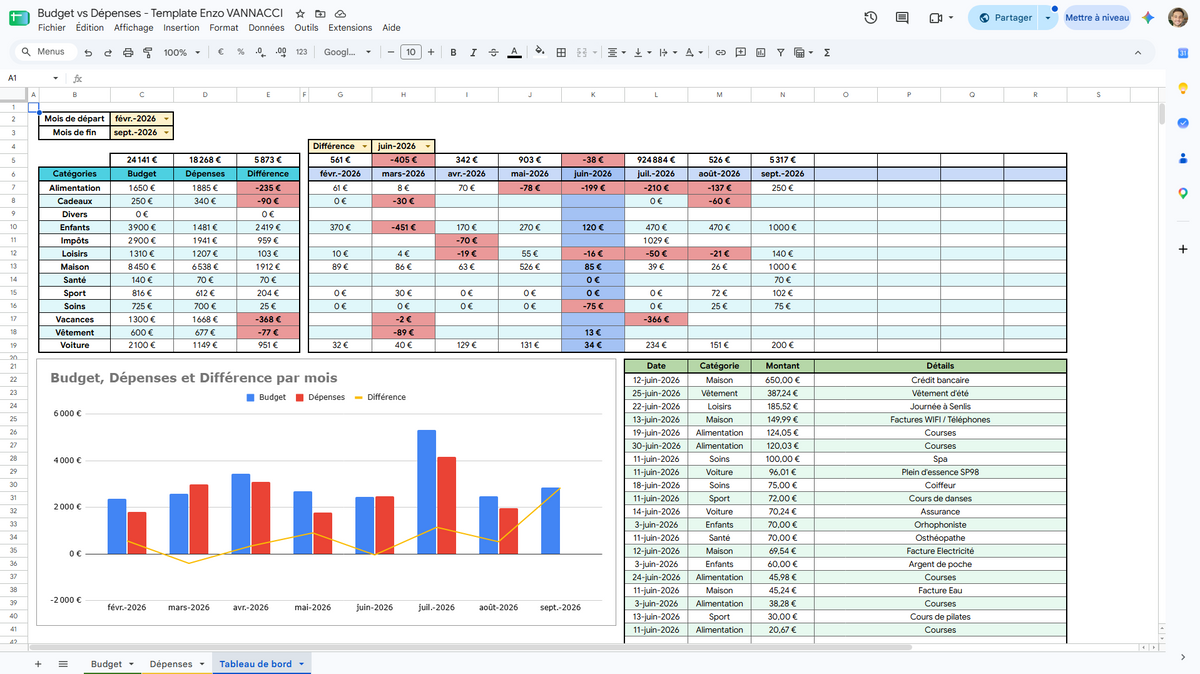Add a new sheet with the plus button
1200x674 pixels.
point(39,664)
